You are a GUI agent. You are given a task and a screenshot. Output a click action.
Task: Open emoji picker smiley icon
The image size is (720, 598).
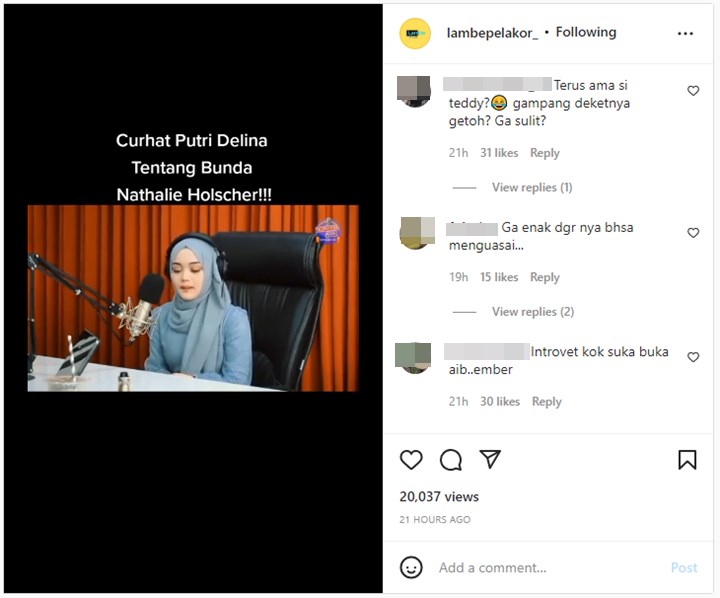411,567
